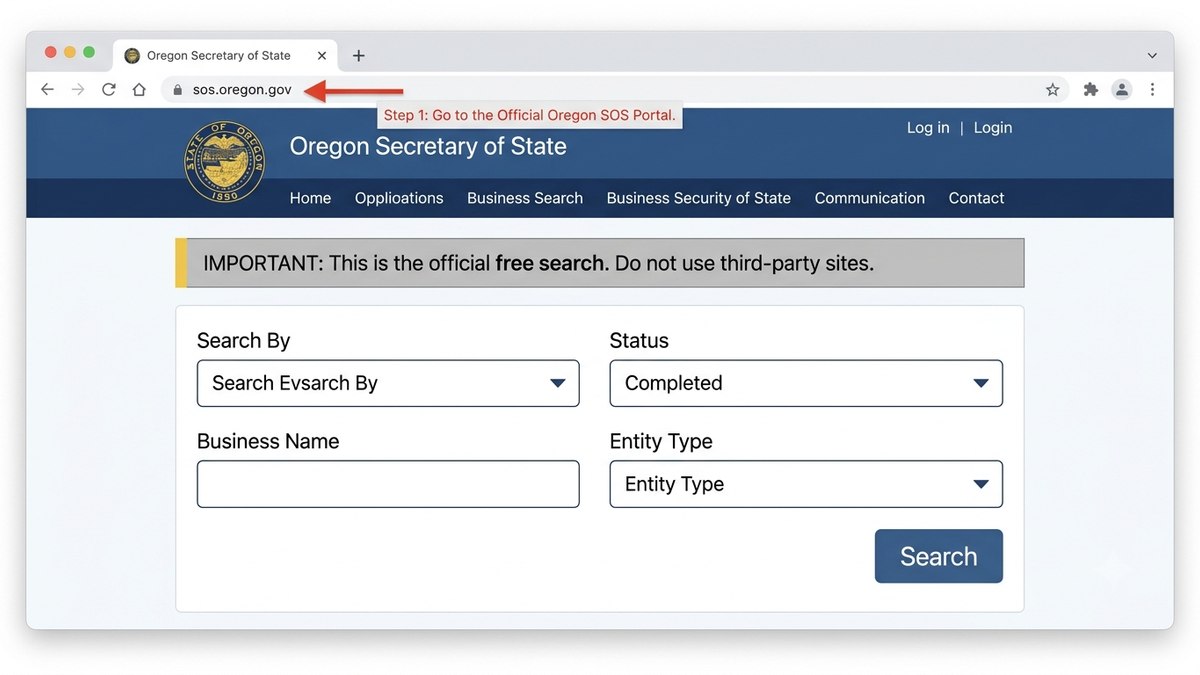This screenshot has width=1200, height=675.
Task: Click the red macOS close window button
Action: (x=51, y=52)
